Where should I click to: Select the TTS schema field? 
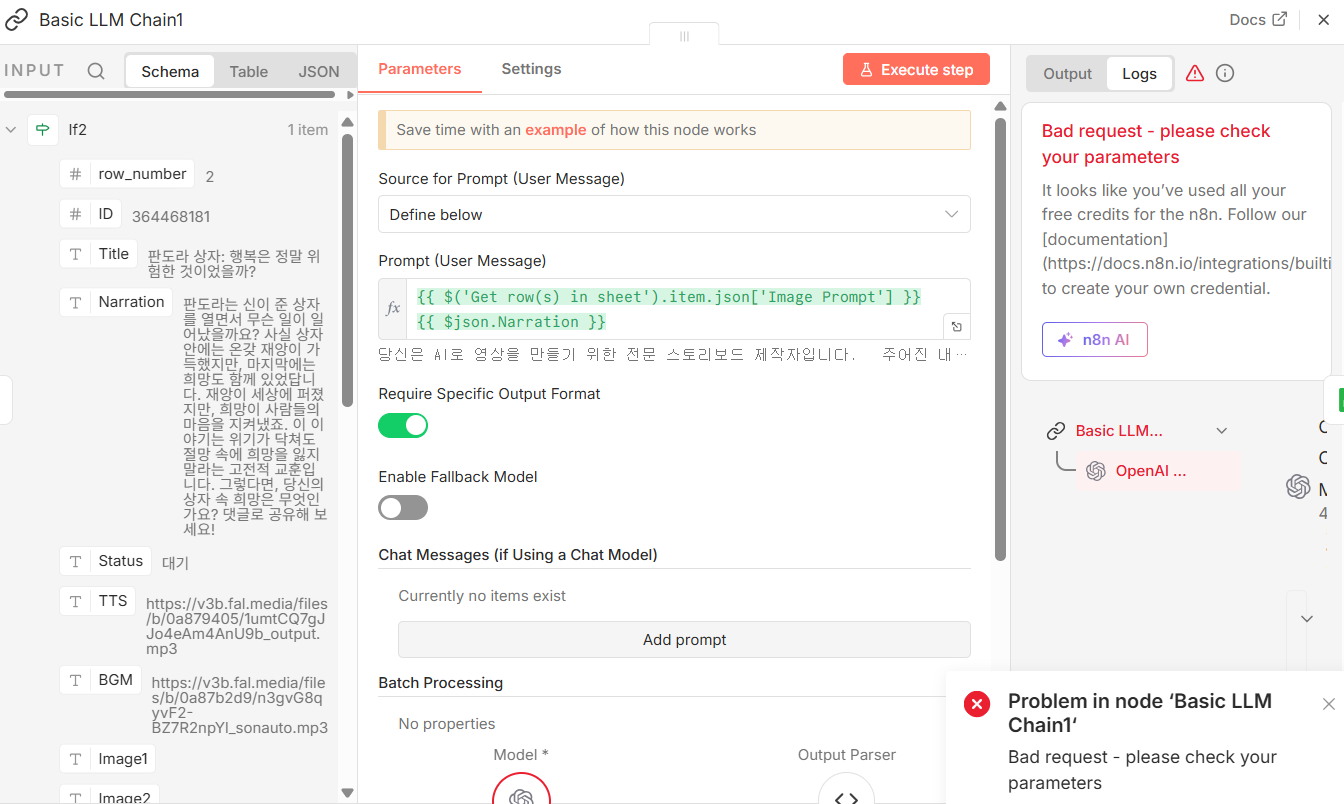point(98,601)
